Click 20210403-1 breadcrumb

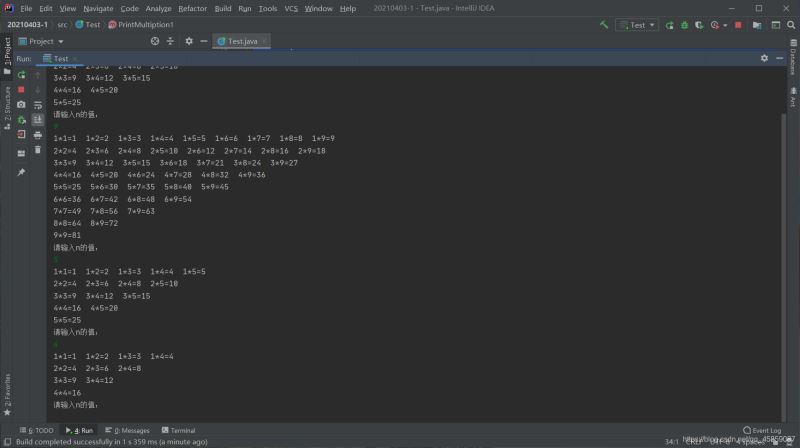click(28, 24)
